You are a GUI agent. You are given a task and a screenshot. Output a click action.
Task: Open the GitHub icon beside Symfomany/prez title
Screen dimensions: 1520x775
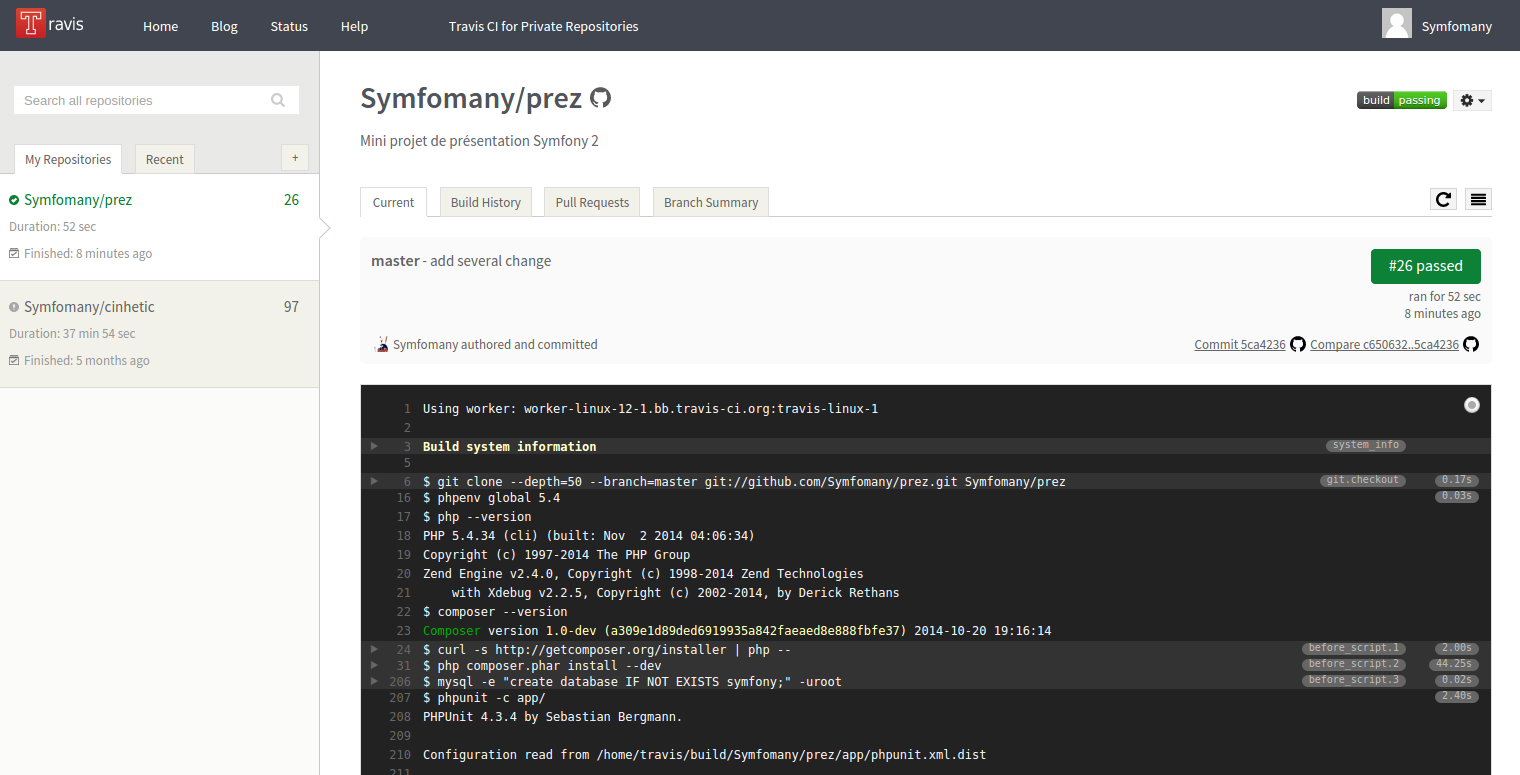coord(600,98)
